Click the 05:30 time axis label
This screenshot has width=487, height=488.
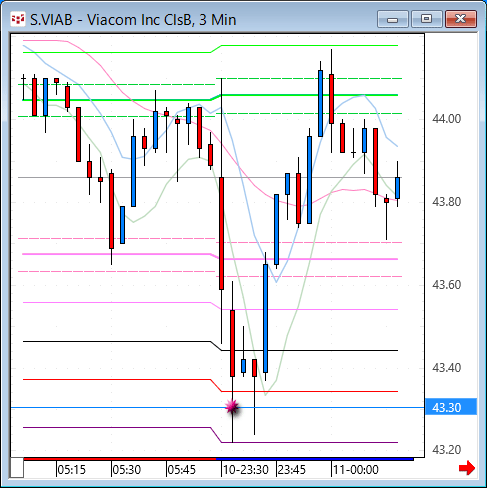[126, 470]
